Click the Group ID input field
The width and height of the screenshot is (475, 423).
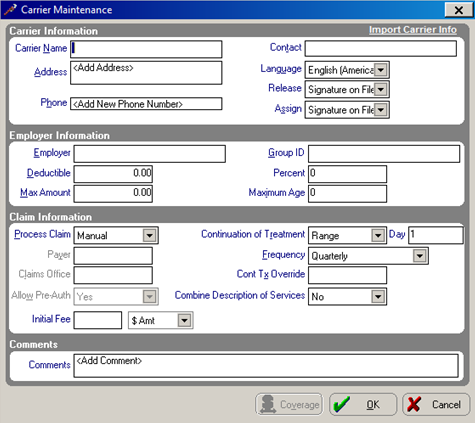click(384, 154)
